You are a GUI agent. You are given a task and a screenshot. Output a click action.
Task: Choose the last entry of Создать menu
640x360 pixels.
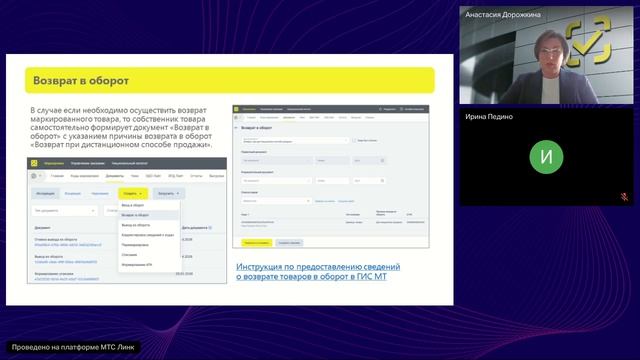coord(137,265)
